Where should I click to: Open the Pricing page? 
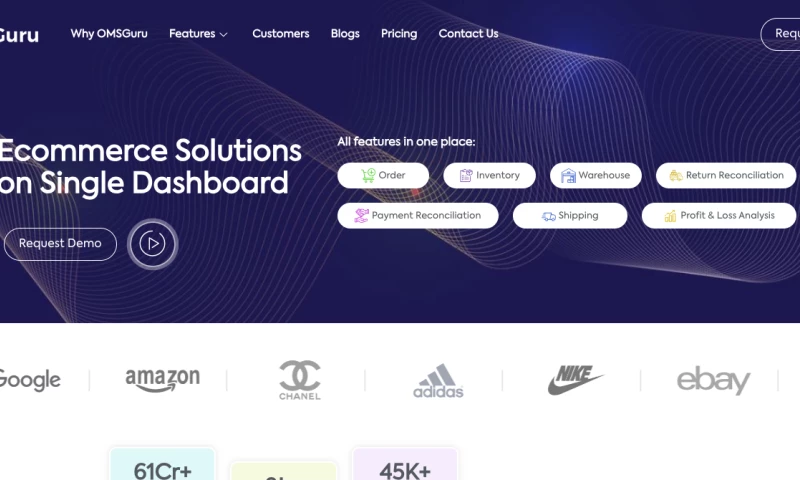(399, 34)
